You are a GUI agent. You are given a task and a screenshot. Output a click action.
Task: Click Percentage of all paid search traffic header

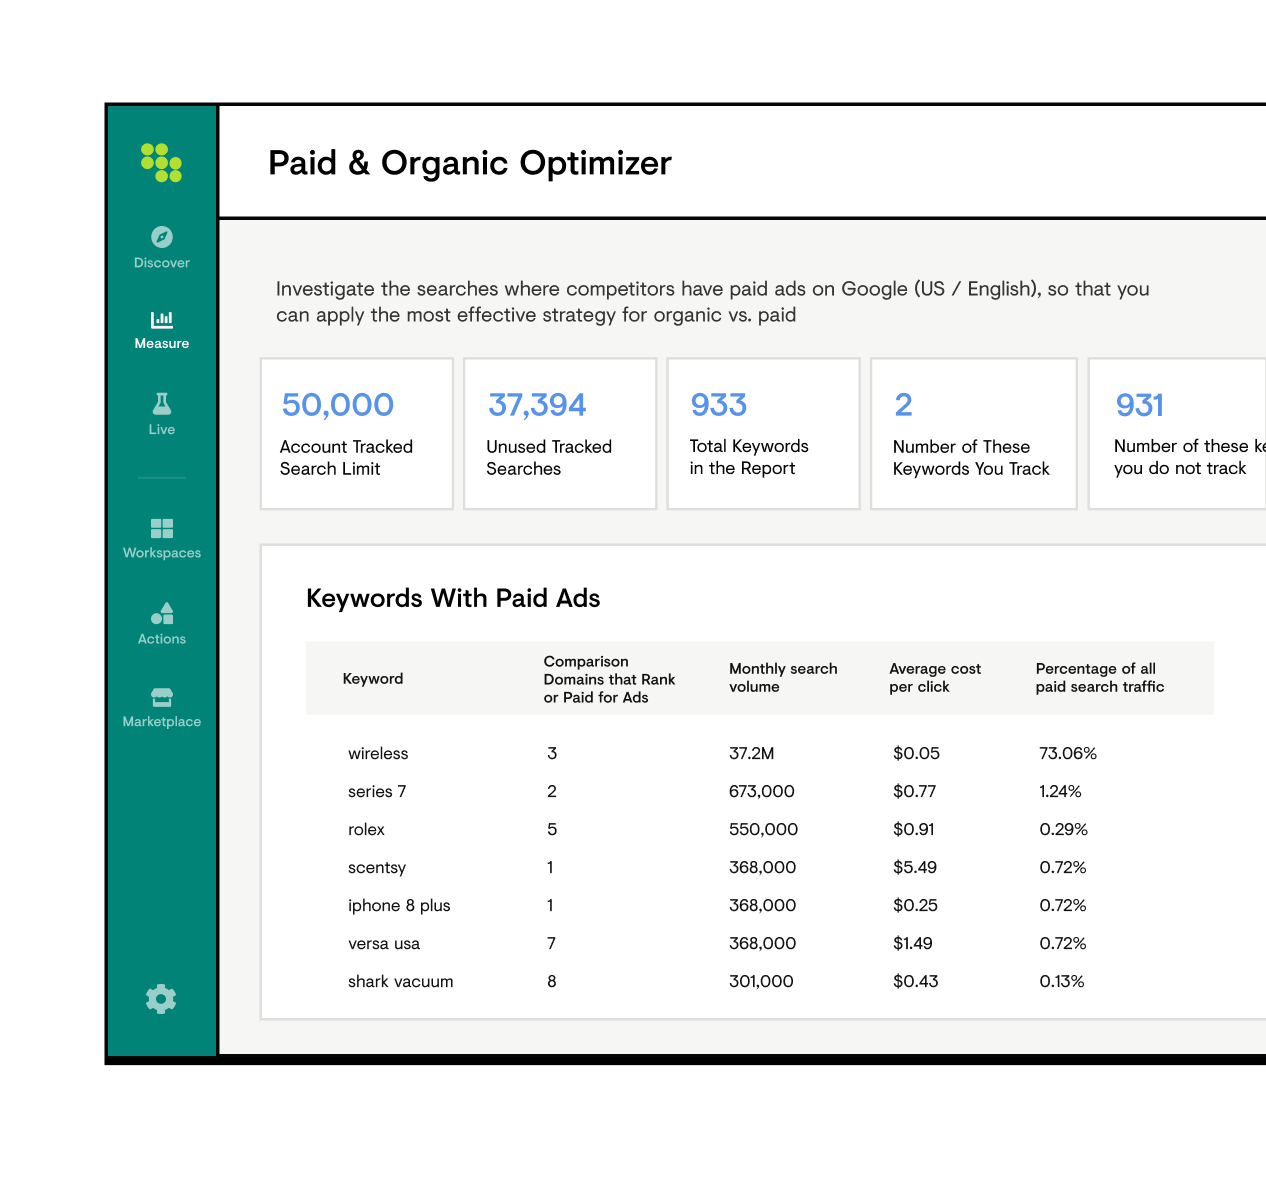[1100, 678]
